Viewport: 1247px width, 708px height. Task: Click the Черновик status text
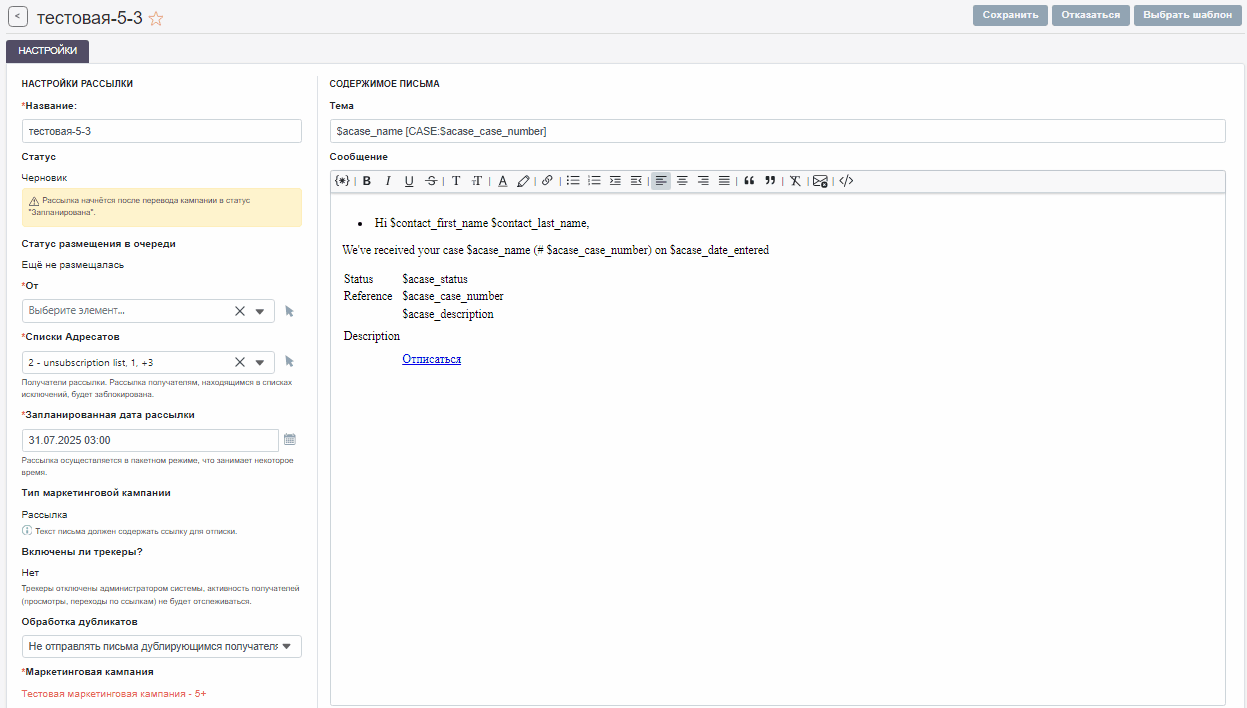coord(45,177)
